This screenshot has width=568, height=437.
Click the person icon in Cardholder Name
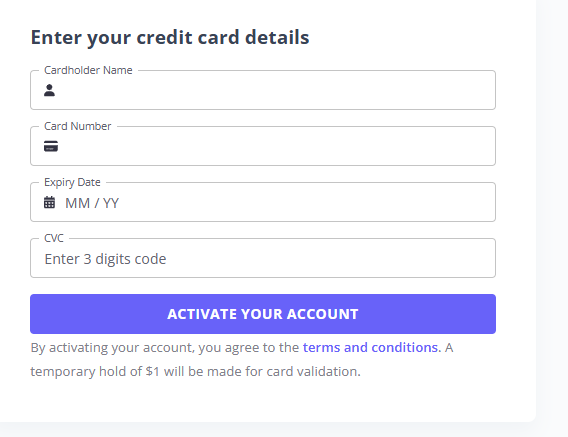coord(49,90)
